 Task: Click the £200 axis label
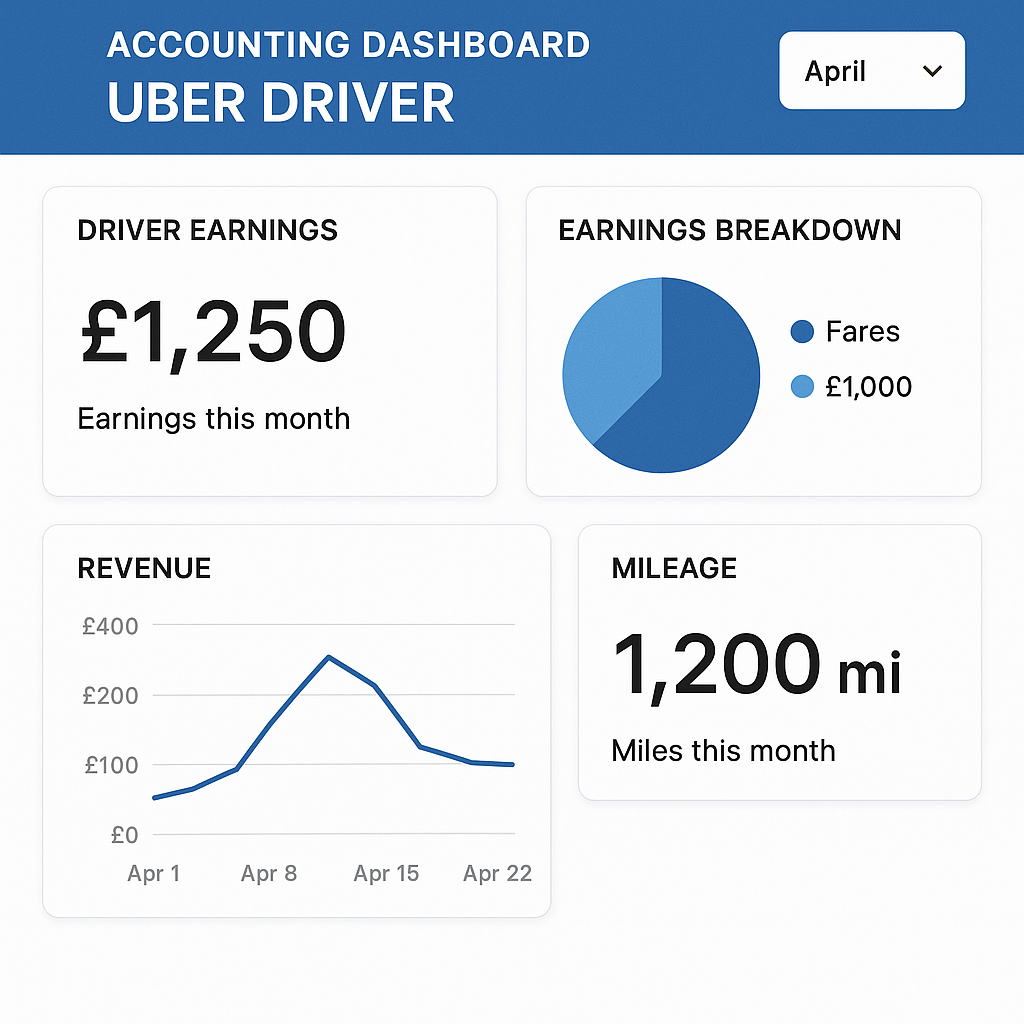(110, 696)
